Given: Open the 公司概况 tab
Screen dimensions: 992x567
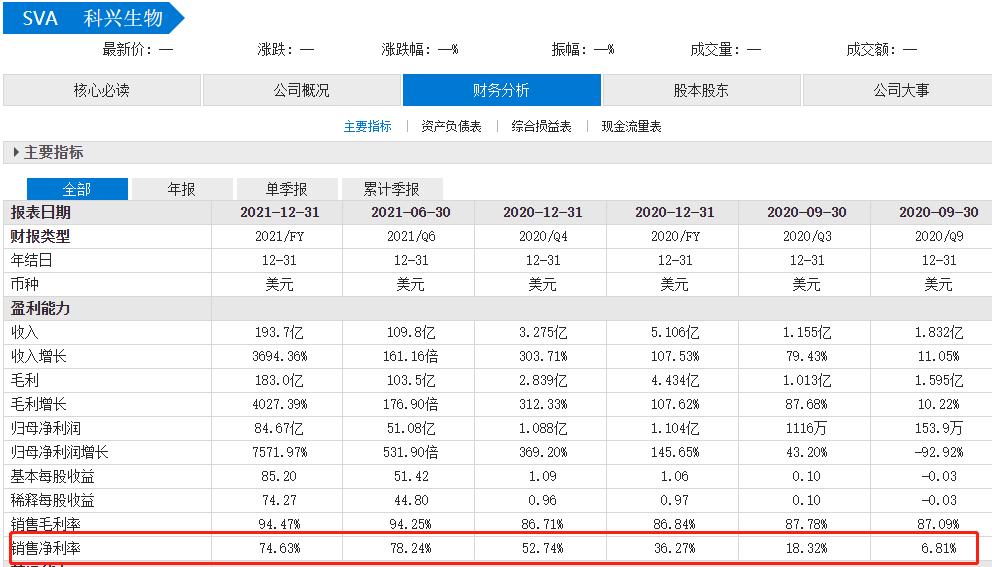Looking at the screenshot, I should (302, 90).
